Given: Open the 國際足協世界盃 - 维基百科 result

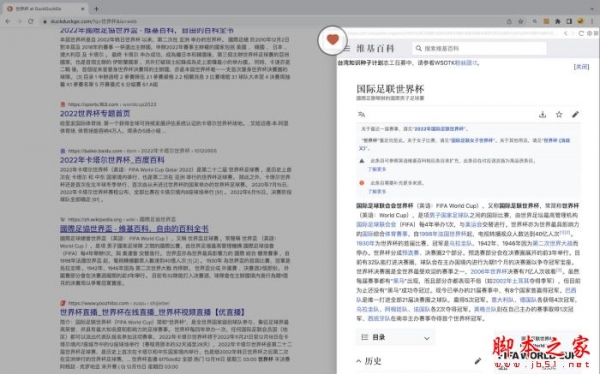Looking at the screenshot, I should point(134,229).
